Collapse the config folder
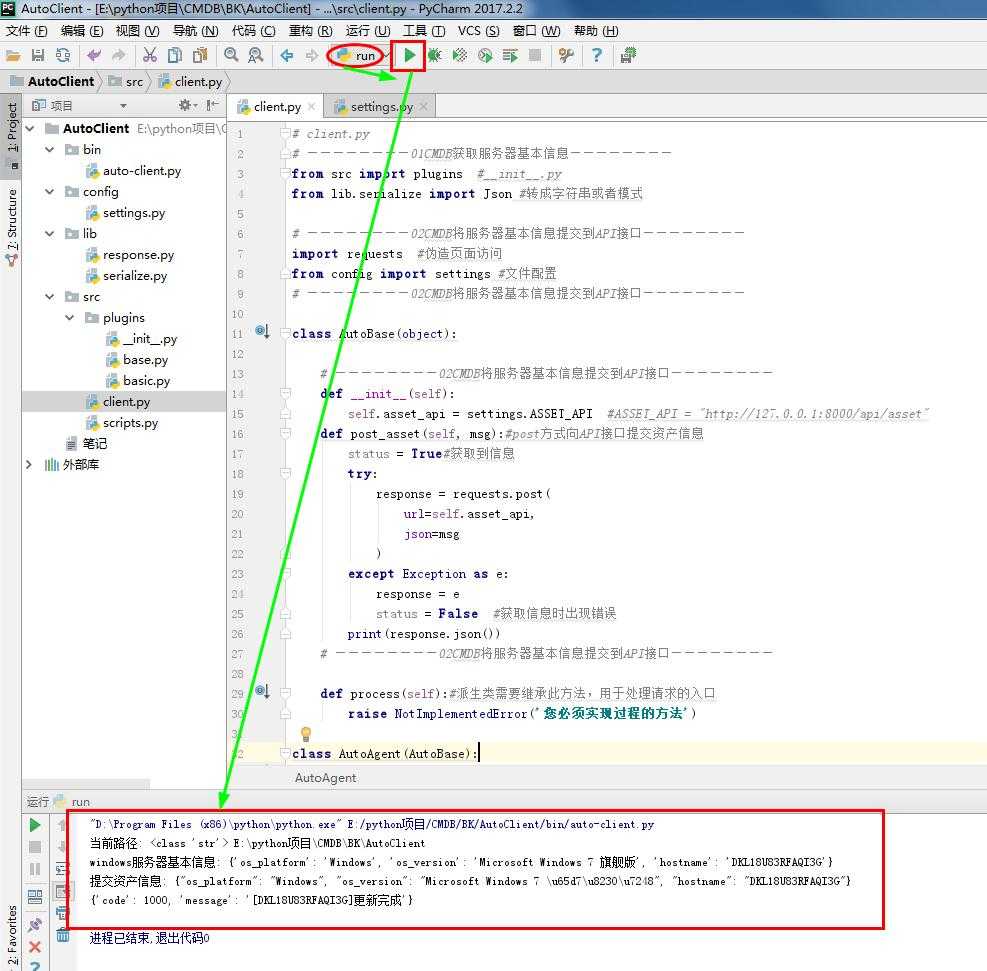The height and width of the screenshot is (971, 987). coord(50,192)
